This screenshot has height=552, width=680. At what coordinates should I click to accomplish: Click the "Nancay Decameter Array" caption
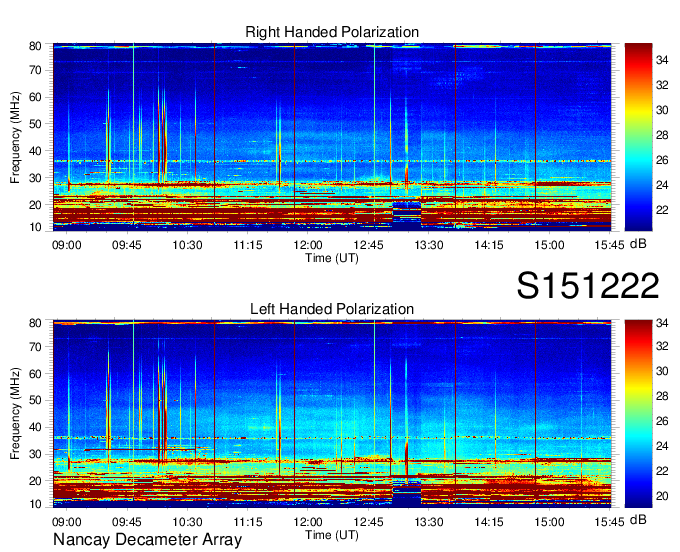[x=147, y=540]
